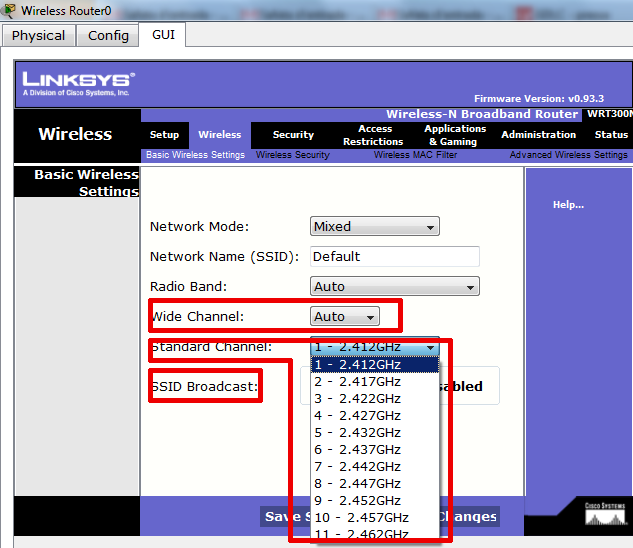Screen dimensions: 633x548
Task: Switch to the Config tab
Action: (108, 36)
